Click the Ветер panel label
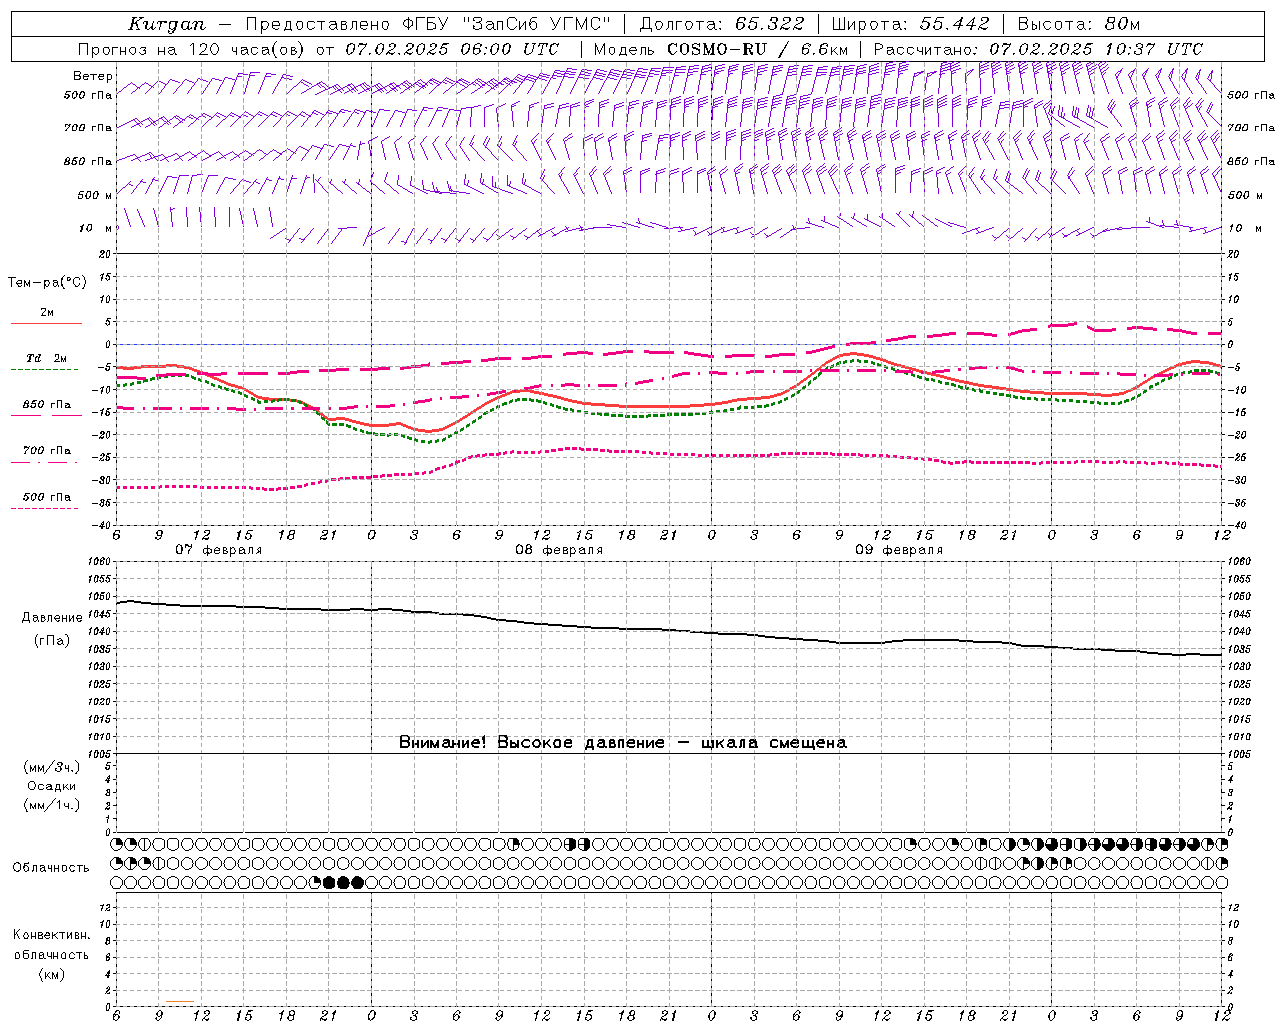Viewport: 1280px width, 1024px height. (93, 76)
